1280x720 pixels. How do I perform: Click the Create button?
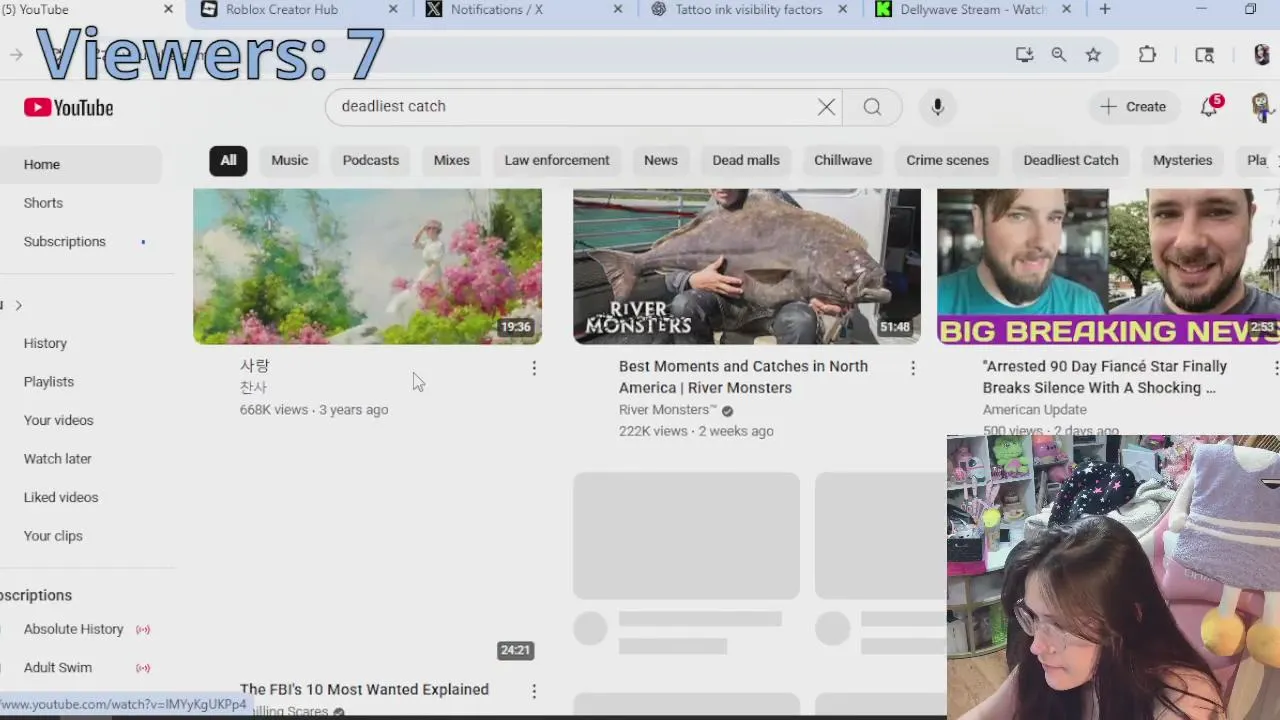point(1133,107)
